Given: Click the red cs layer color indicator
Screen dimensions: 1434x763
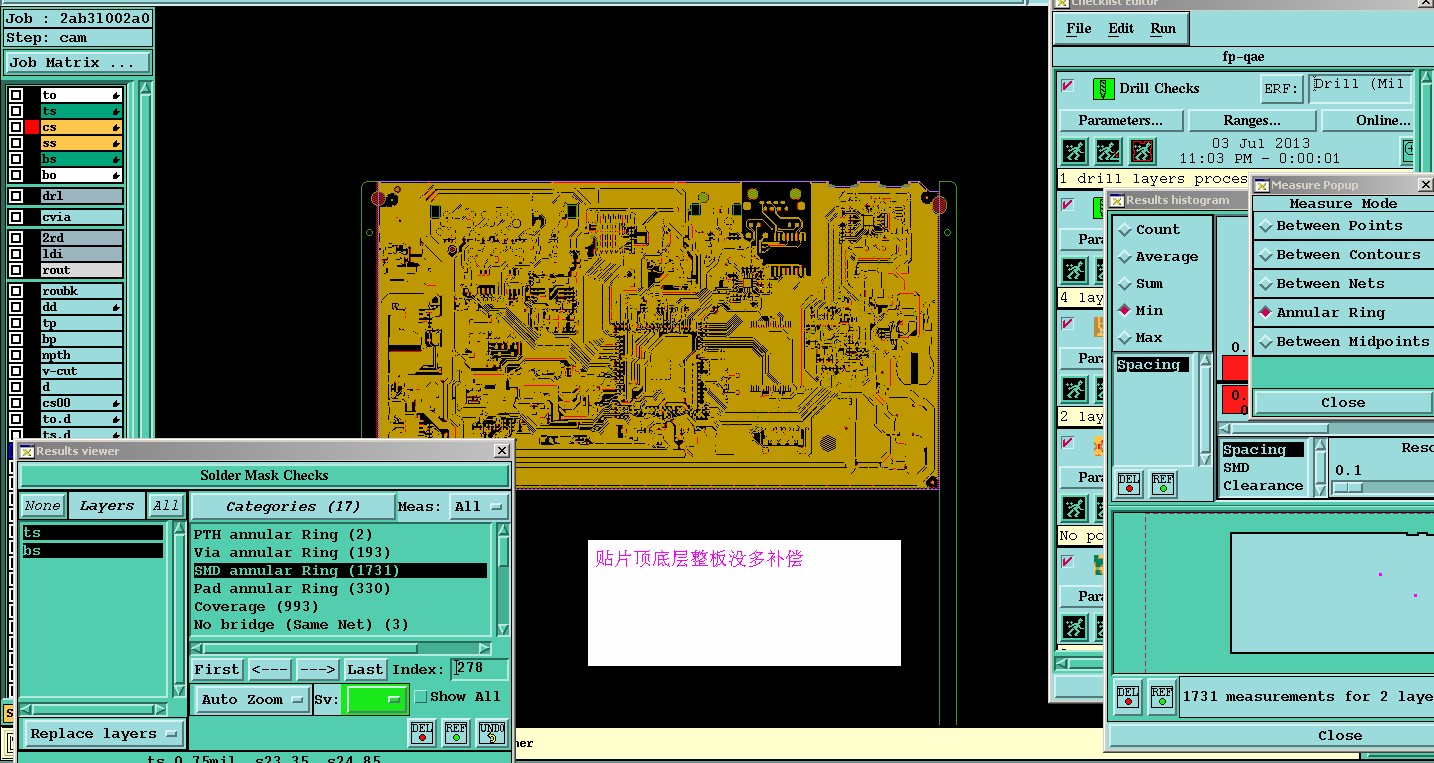Looking at the screenshot, I should click(32, 127).
